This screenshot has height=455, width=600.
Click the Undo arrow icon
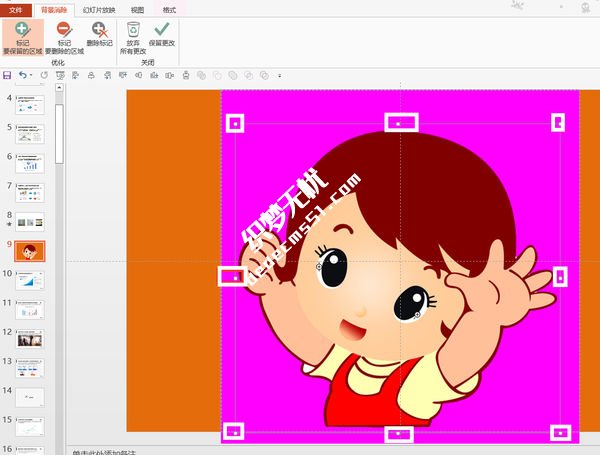[21, 75]
